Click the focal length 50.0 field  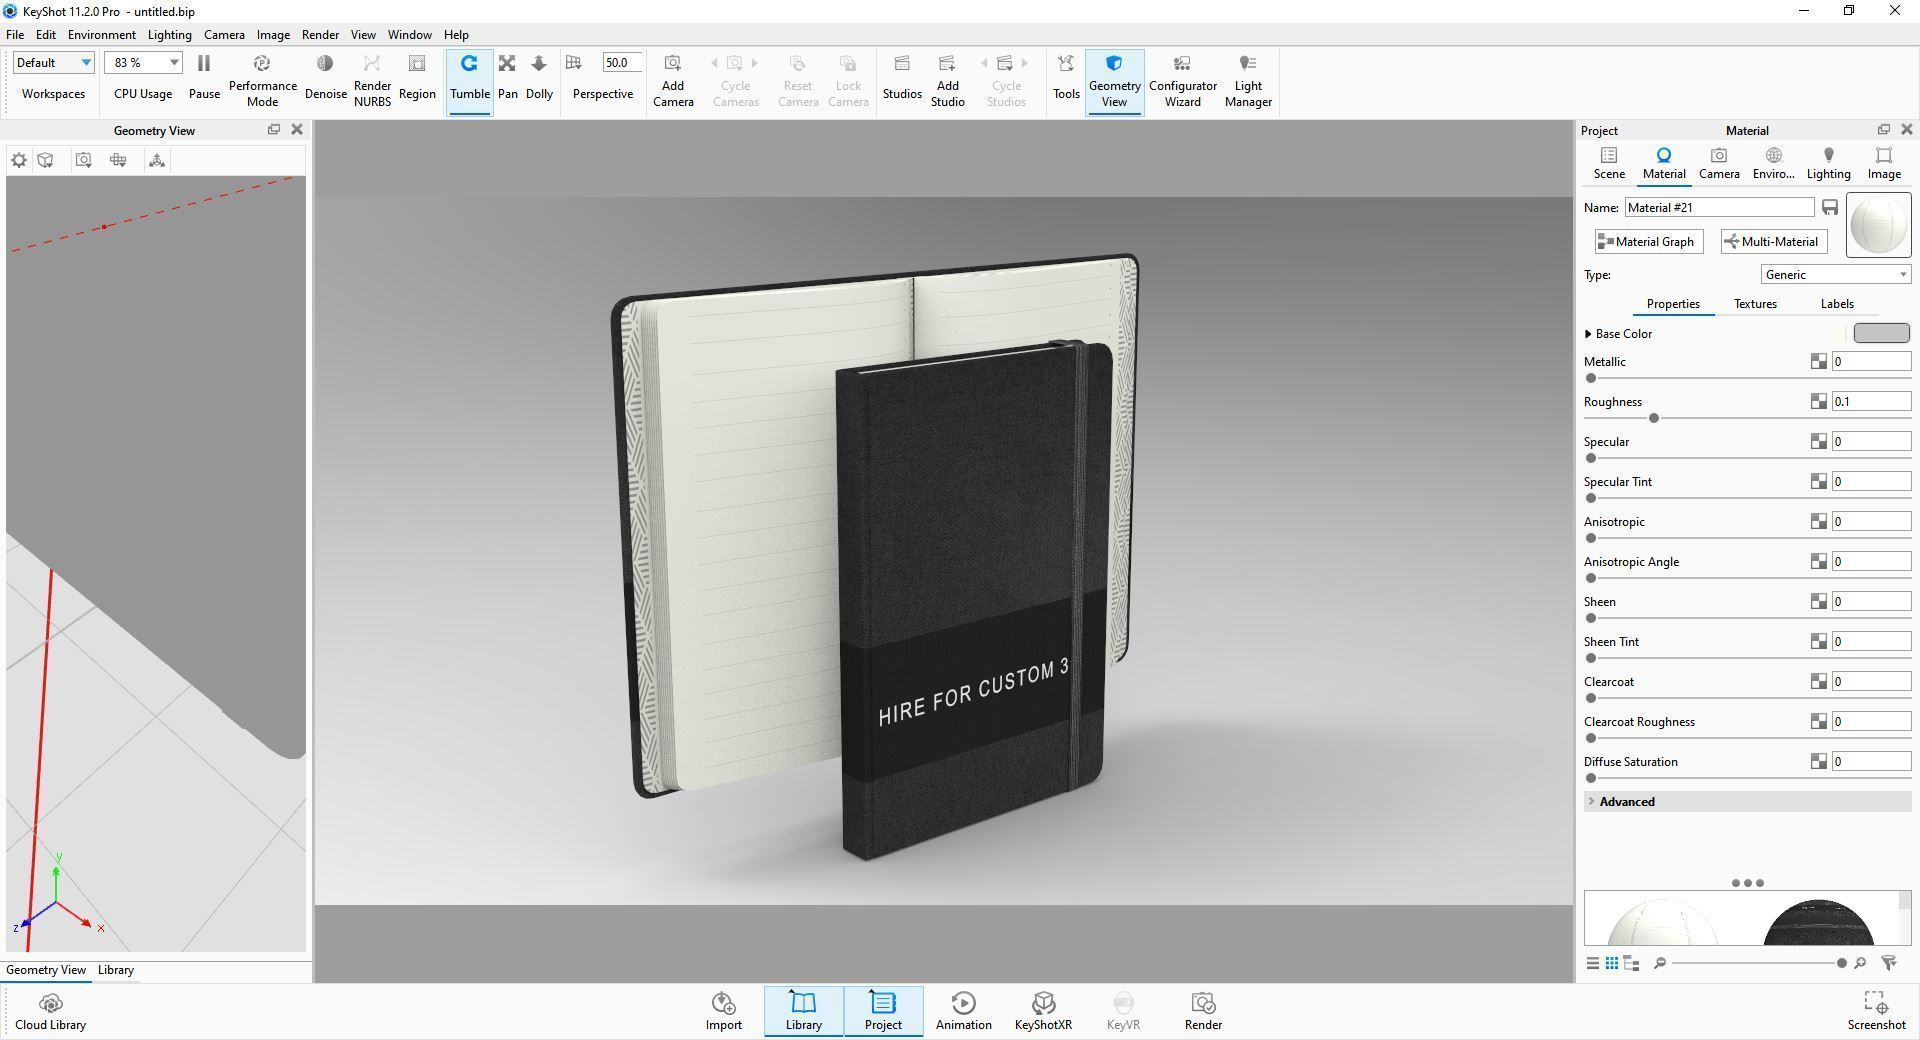coord(621,62)
